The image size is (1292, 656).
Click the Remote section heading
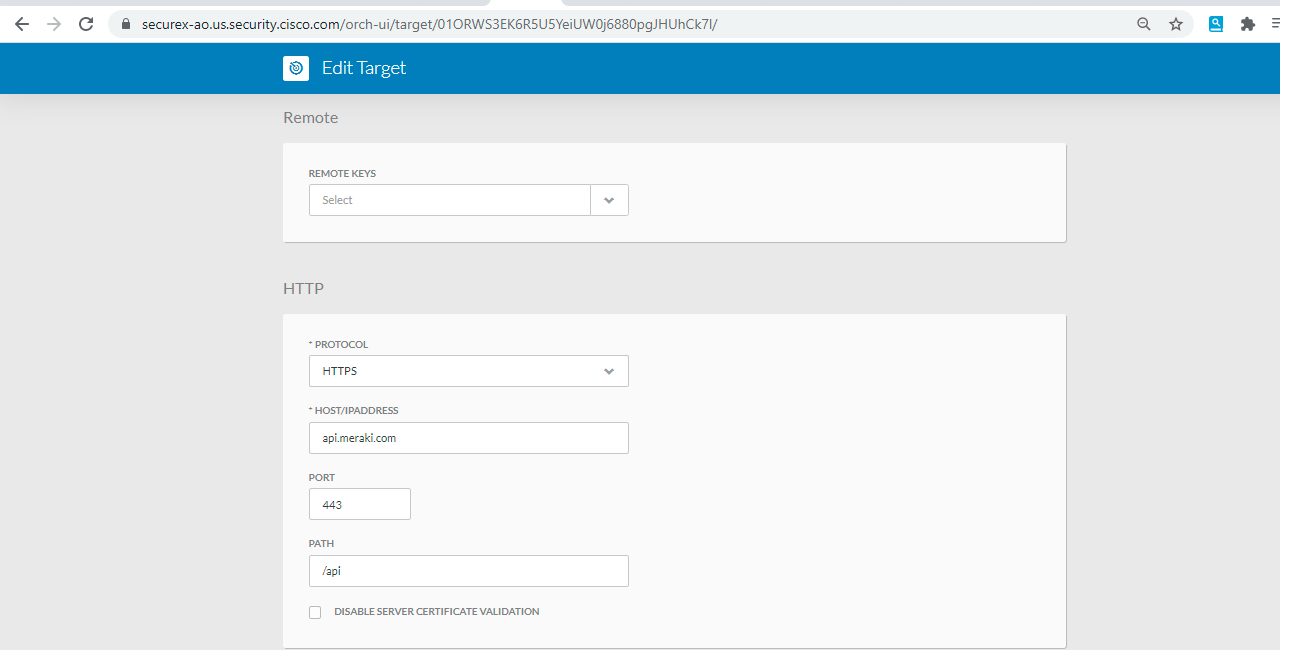click(x=311, y=118)
